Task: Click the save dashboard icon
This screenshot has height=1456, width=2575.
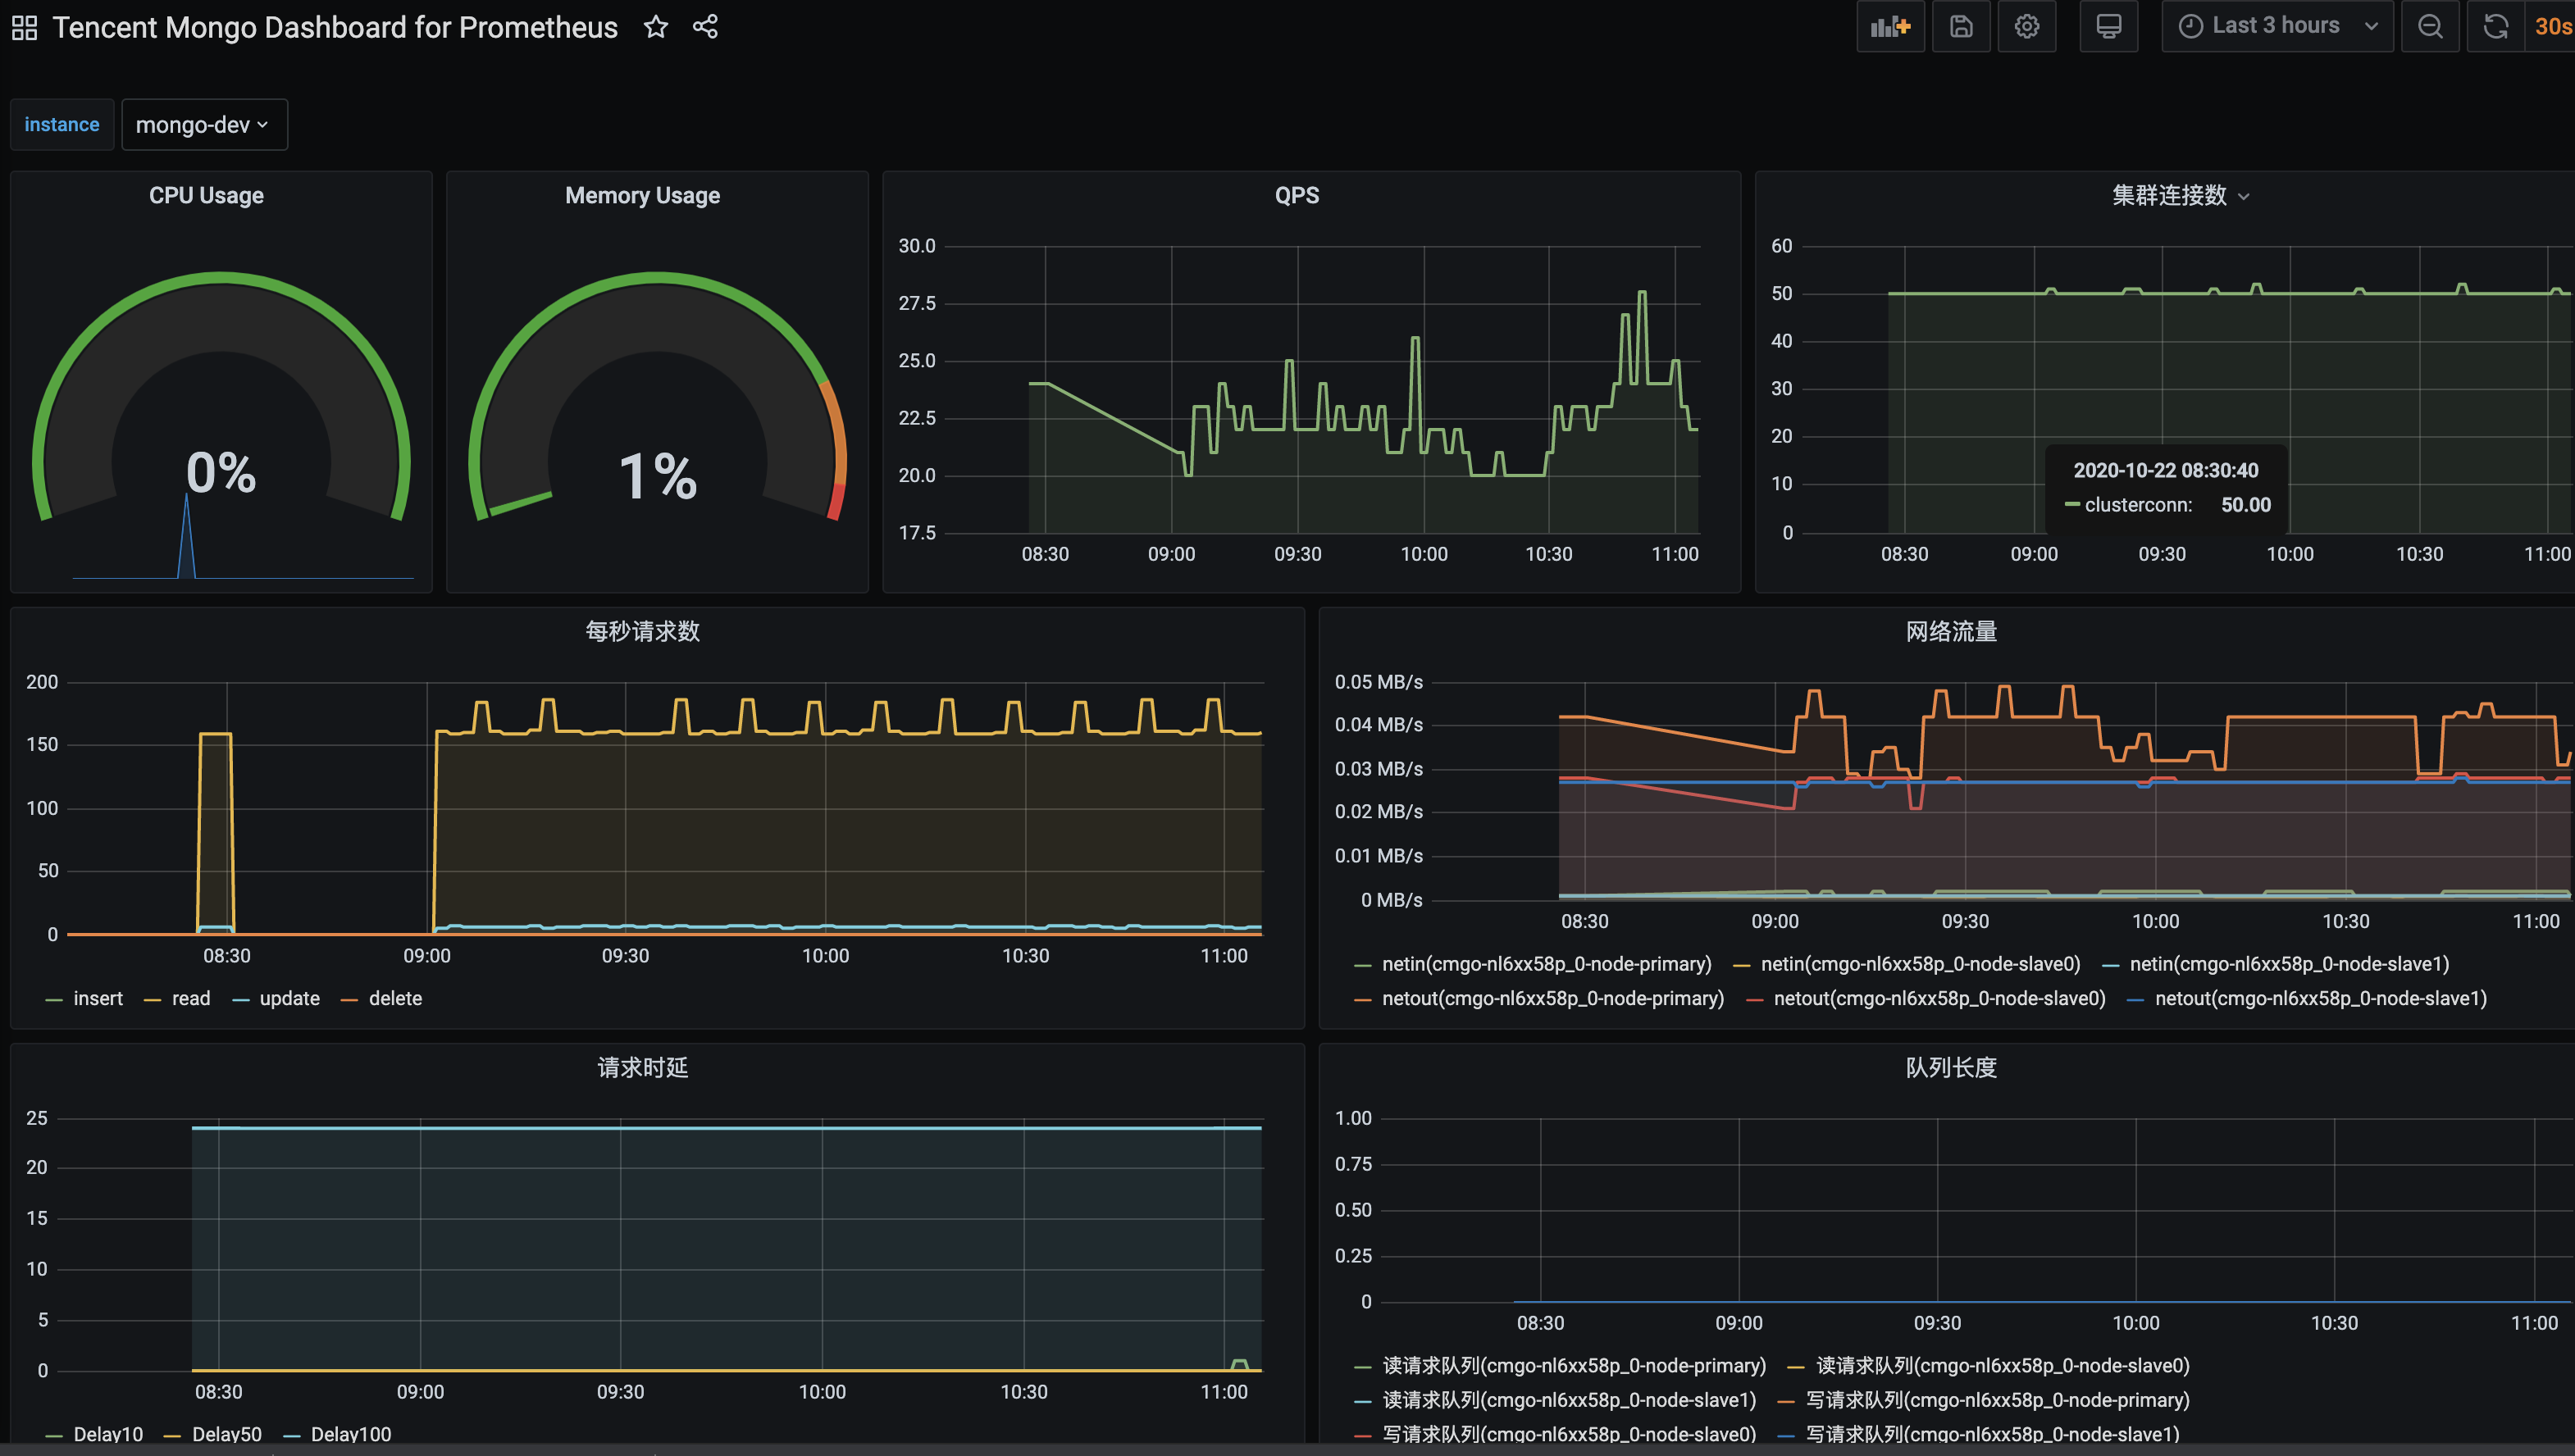Action: click(1961, 26)
